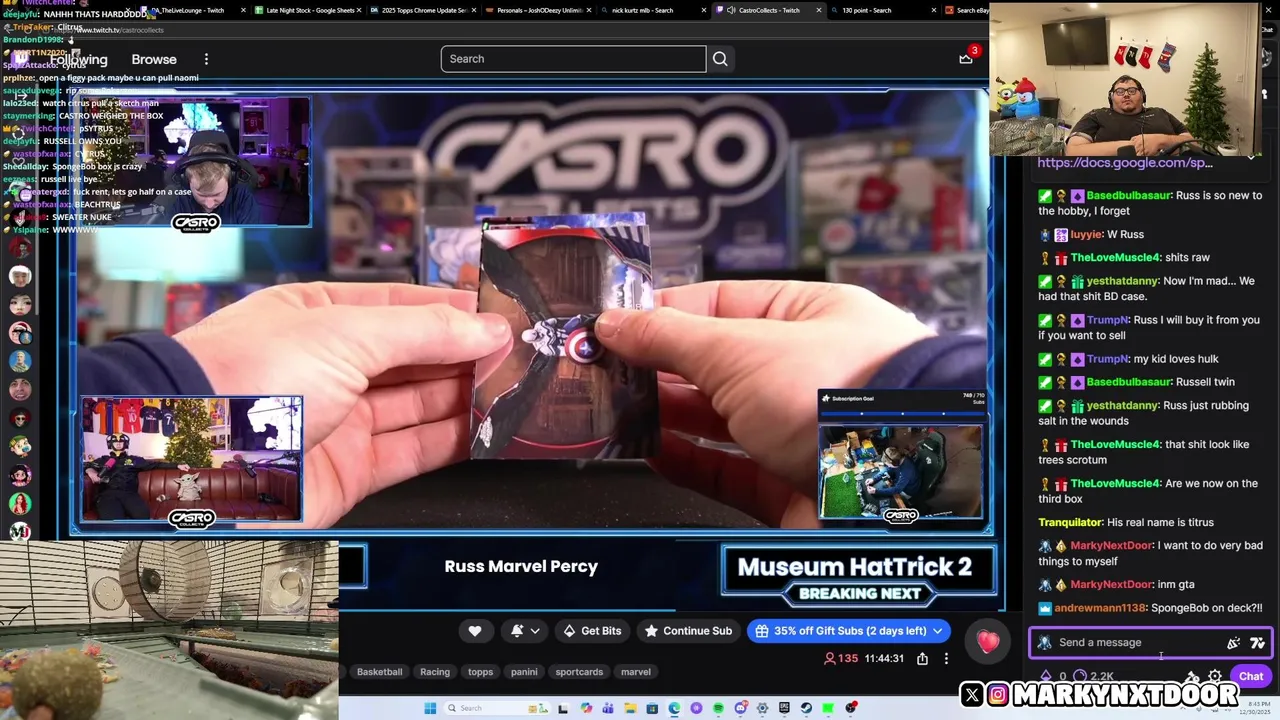Viewport: 1280px width, 720px height.
Task: Open Discord from the taskbar
Action: [x=741, y=708]
